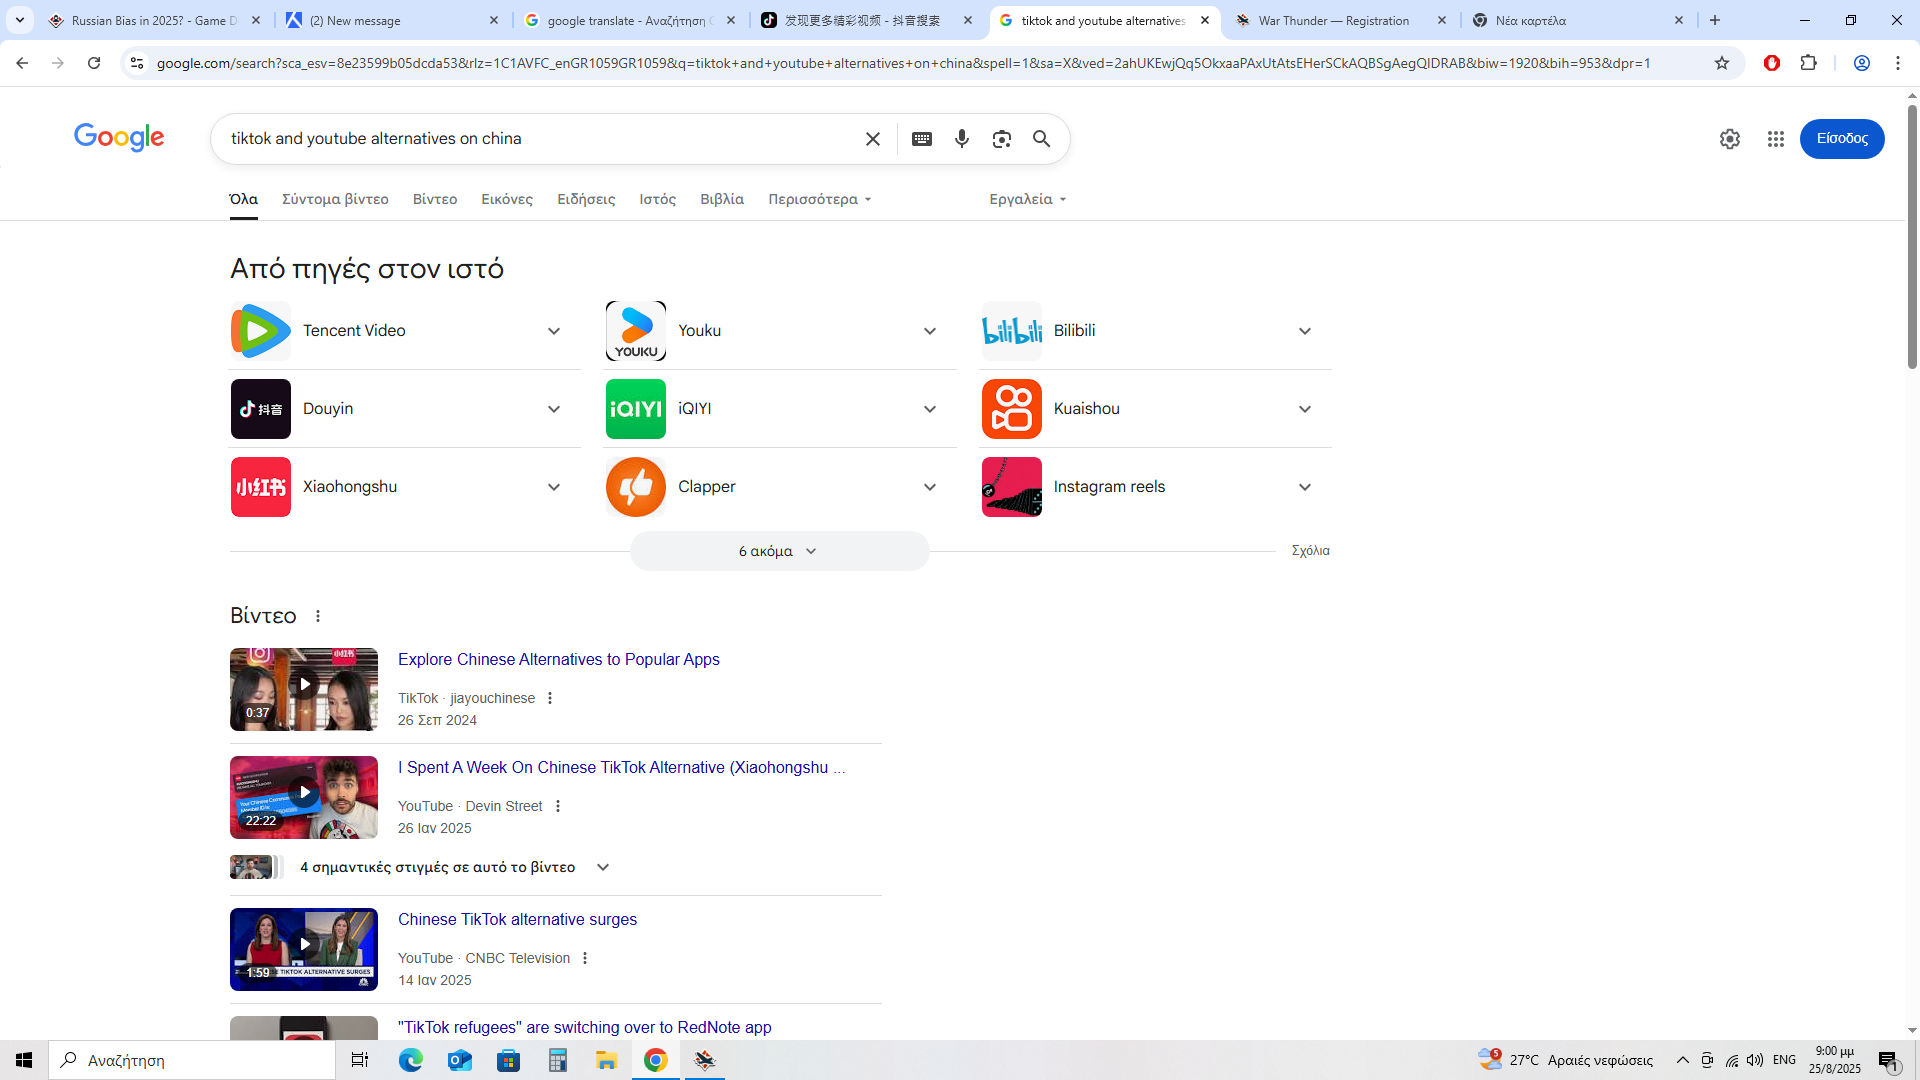Click the Windows taskbar search box
The width and height of the screenshot is (1920, 1080).
[192, 1060]
